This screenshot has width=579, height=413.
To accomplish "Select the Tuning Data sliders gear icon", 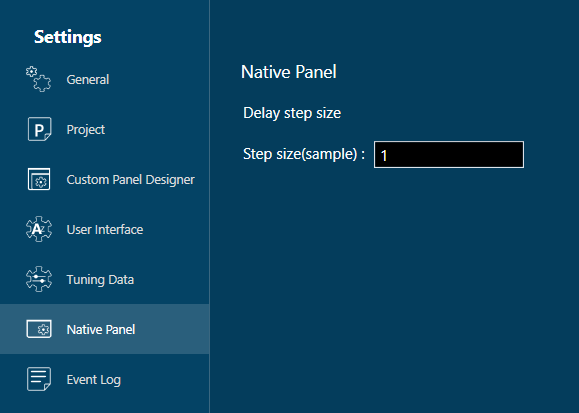I will click(39, 279).
